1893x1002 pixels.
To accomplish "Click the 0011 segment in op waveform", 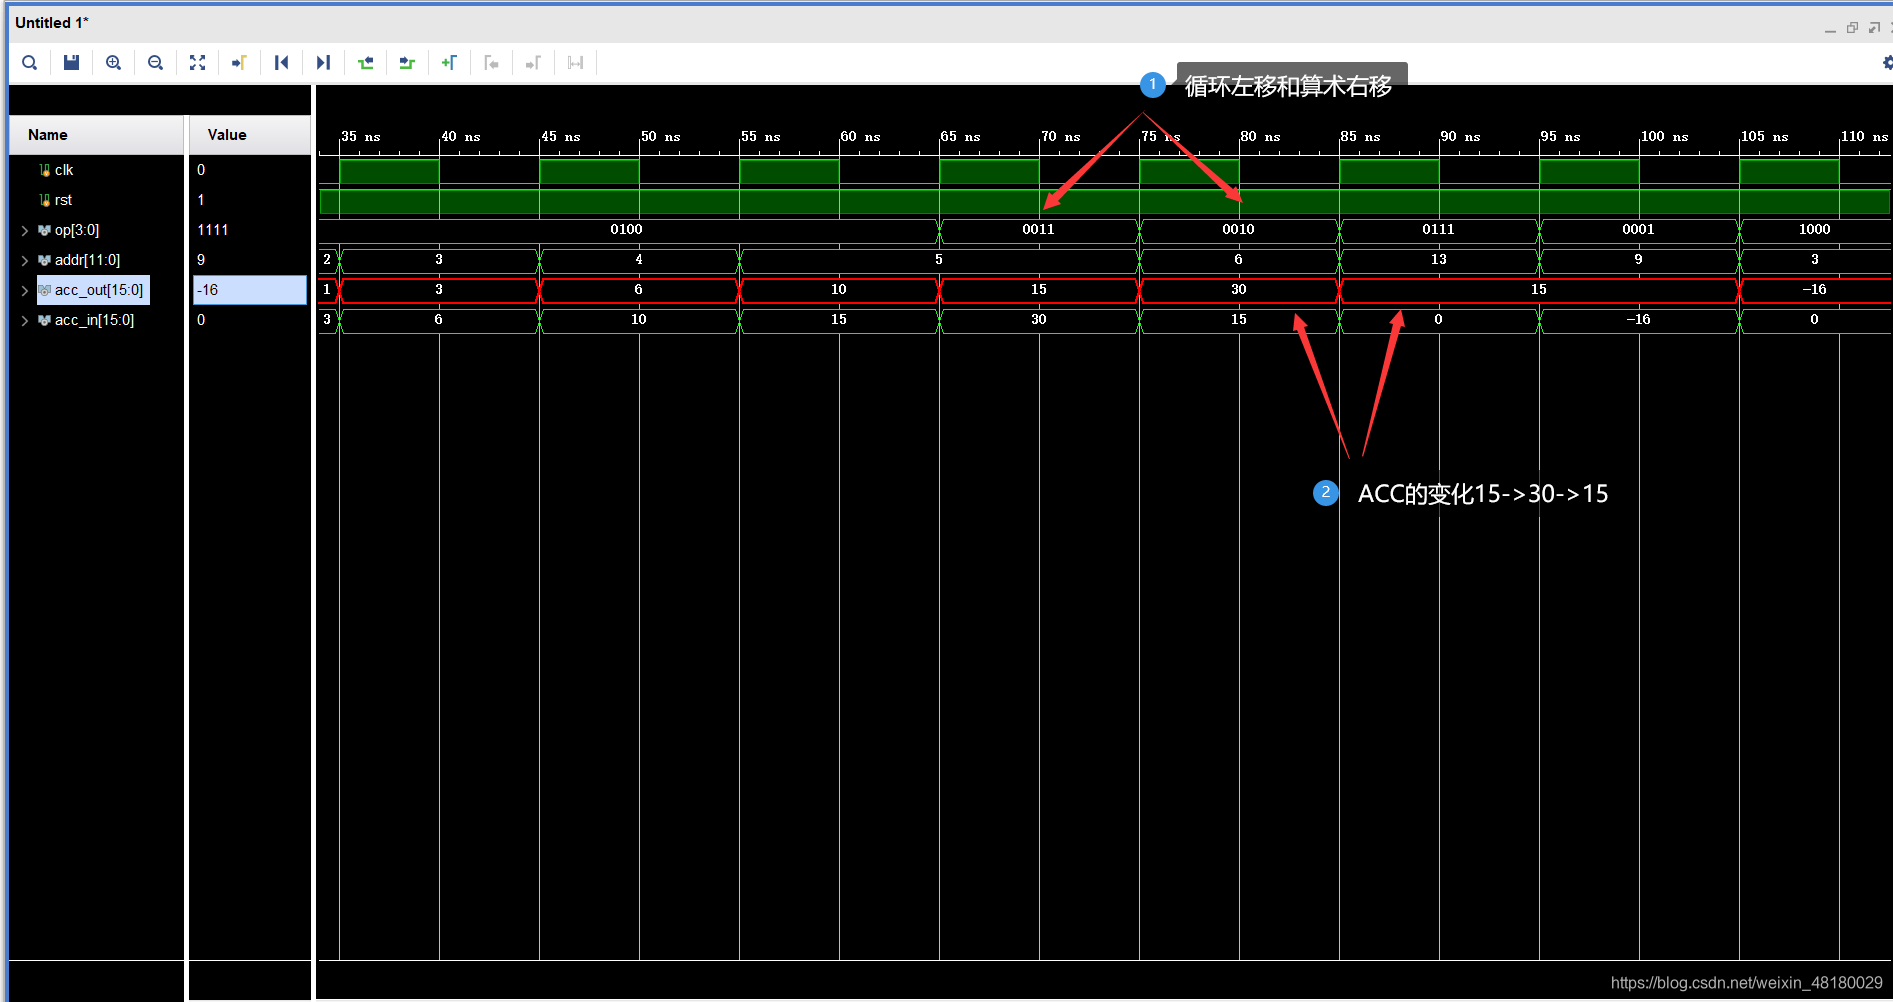I will click(1039, 230).
